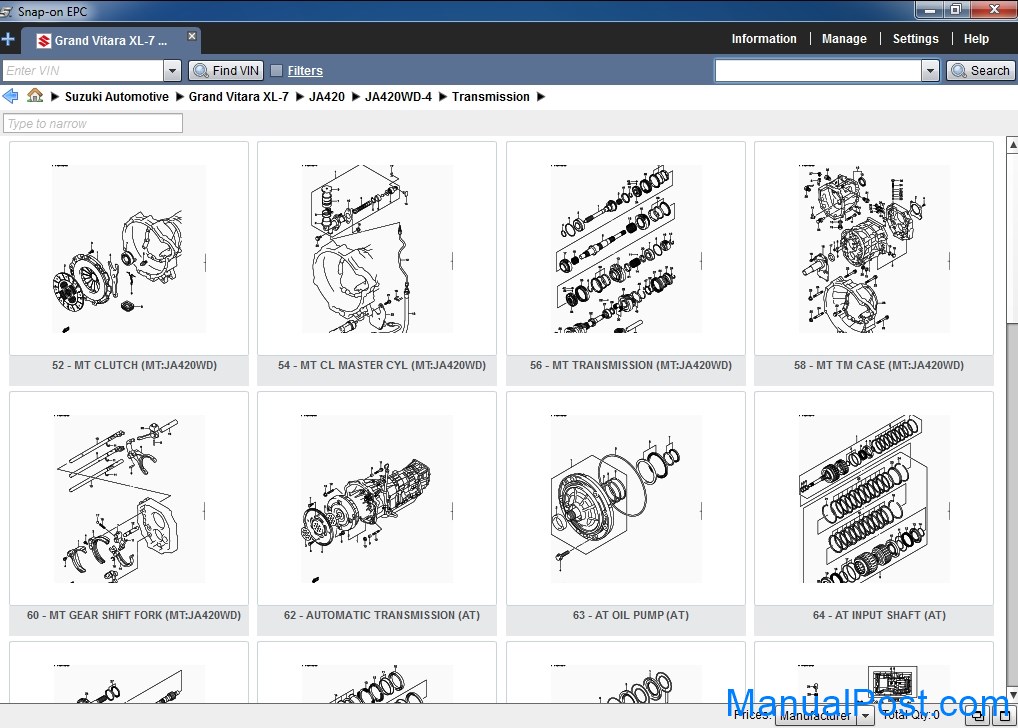Image resolution: width=1018 pixels, height=728 pixels.
Task: Open the Help menu
Action: (976, 39)
